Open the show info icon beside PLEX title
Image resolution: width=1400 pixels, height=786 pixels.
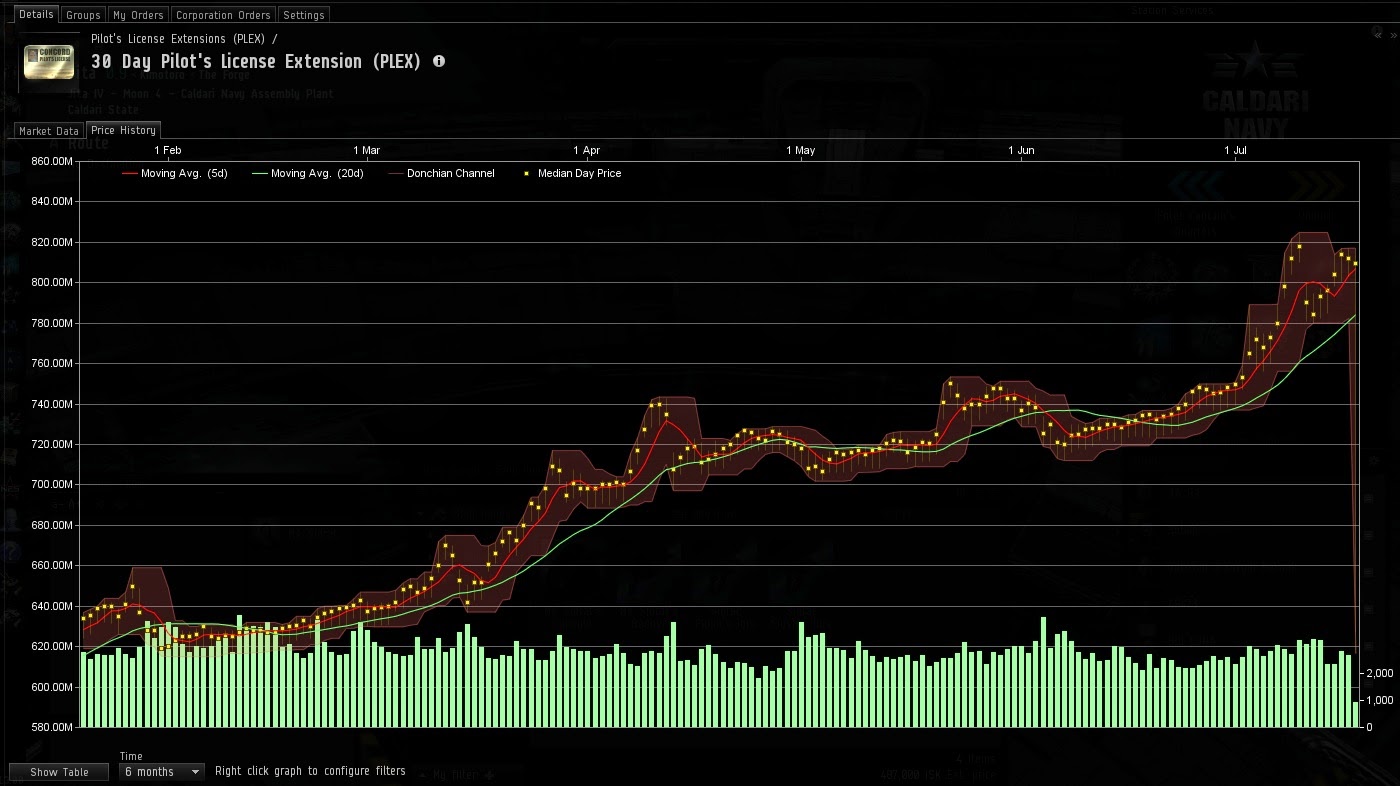click(x=439, y=61)
